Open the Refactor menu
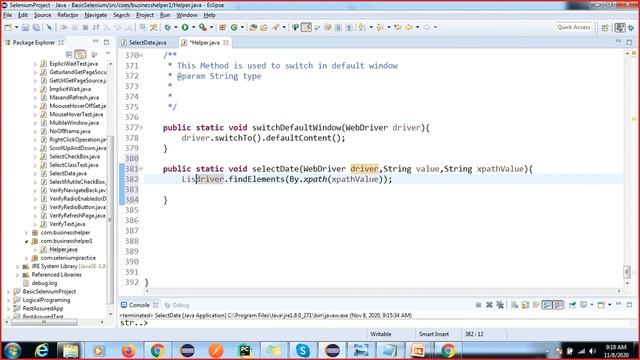 tap(68, 15)
